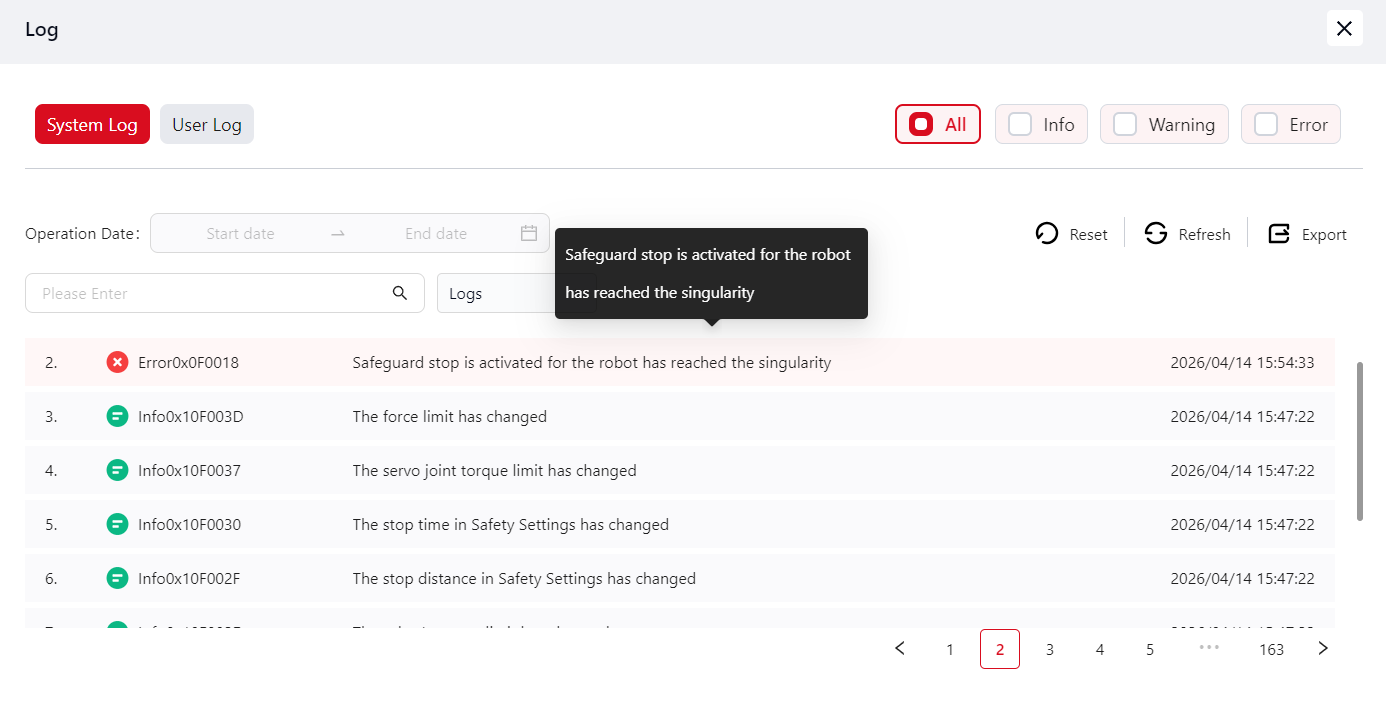Click the vertical scrollbar of log list

(1359, 440)
